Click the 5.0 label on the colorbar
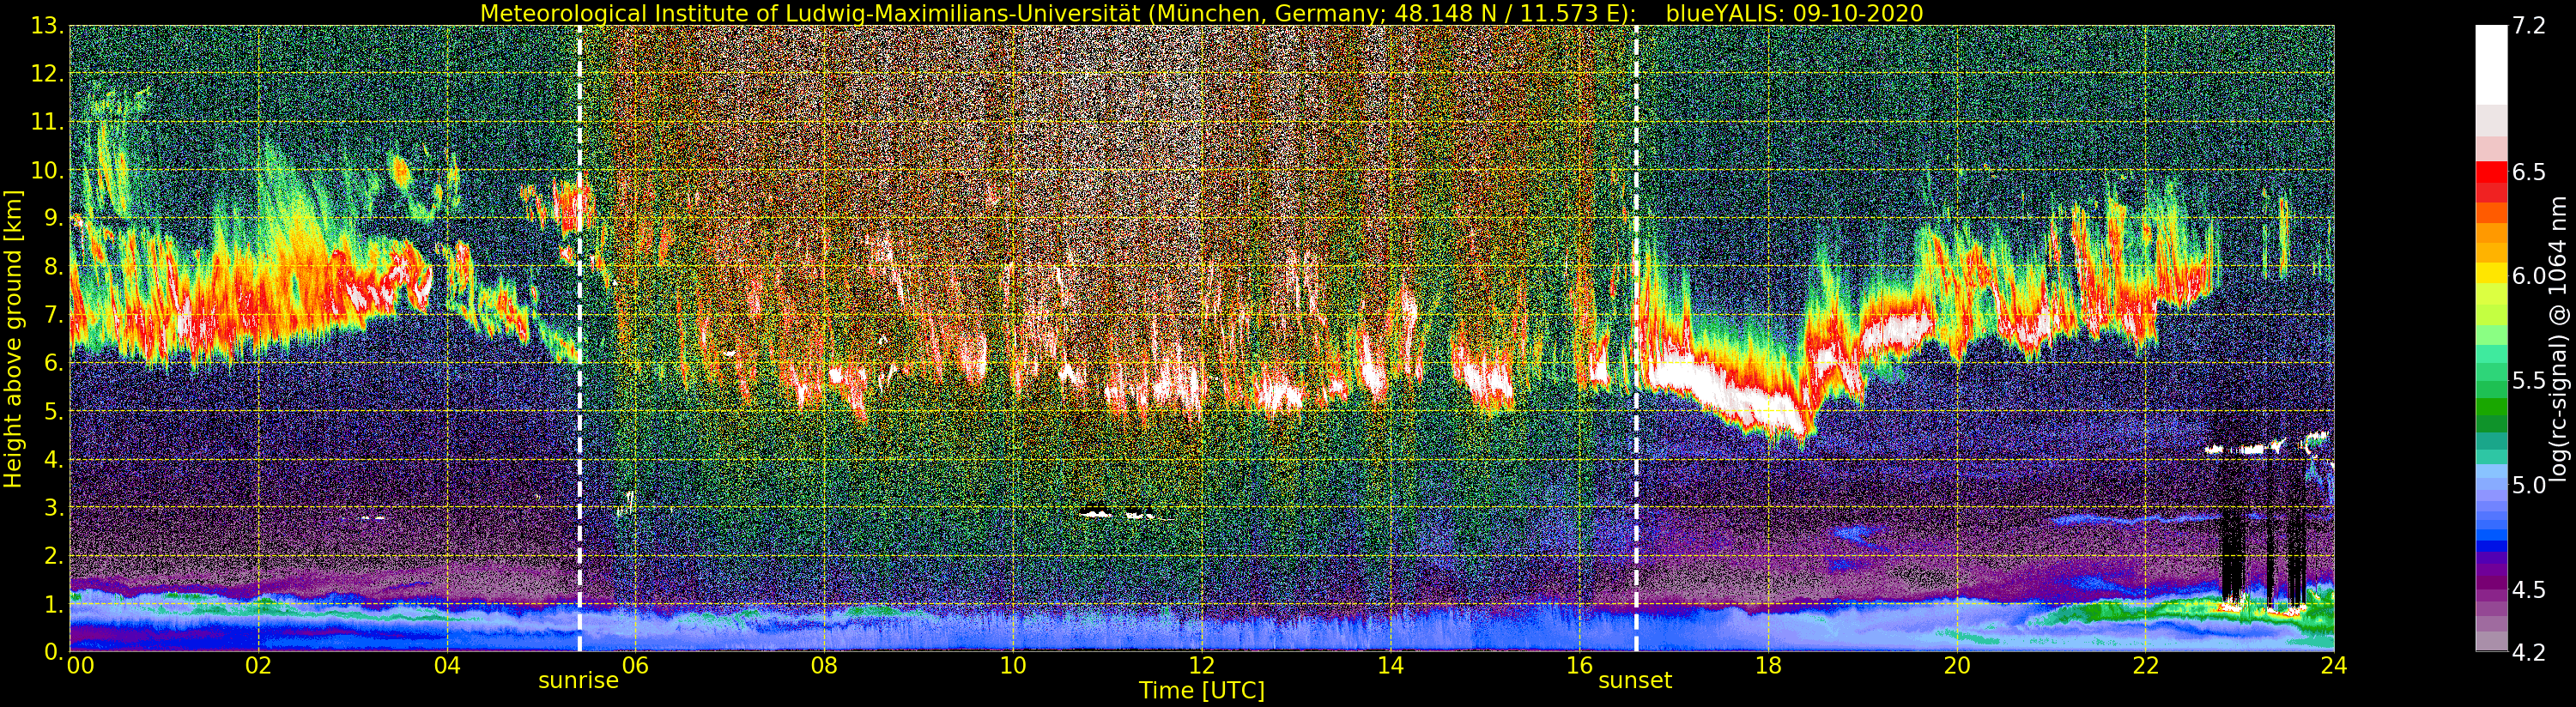The width and height of the screenshot is (2576, 707). coord(2529,486)
